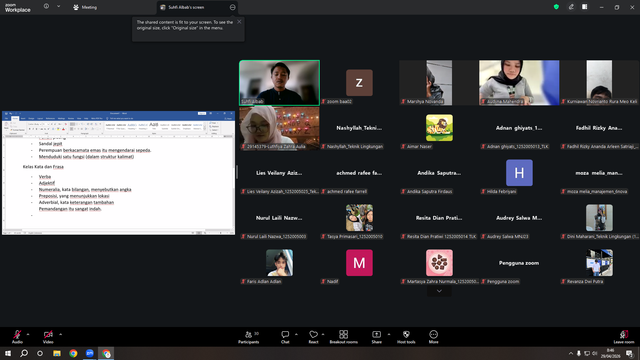Click 'Pemandangan itu sangat indah.' line in shared Word

click(x=70, y=209)
